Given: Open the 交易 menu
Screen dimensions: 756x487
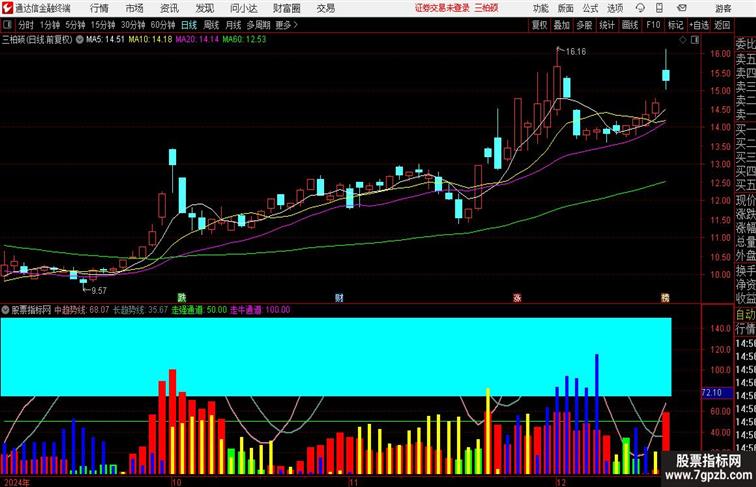Looking at the screenshot, I should coord(325,8).
